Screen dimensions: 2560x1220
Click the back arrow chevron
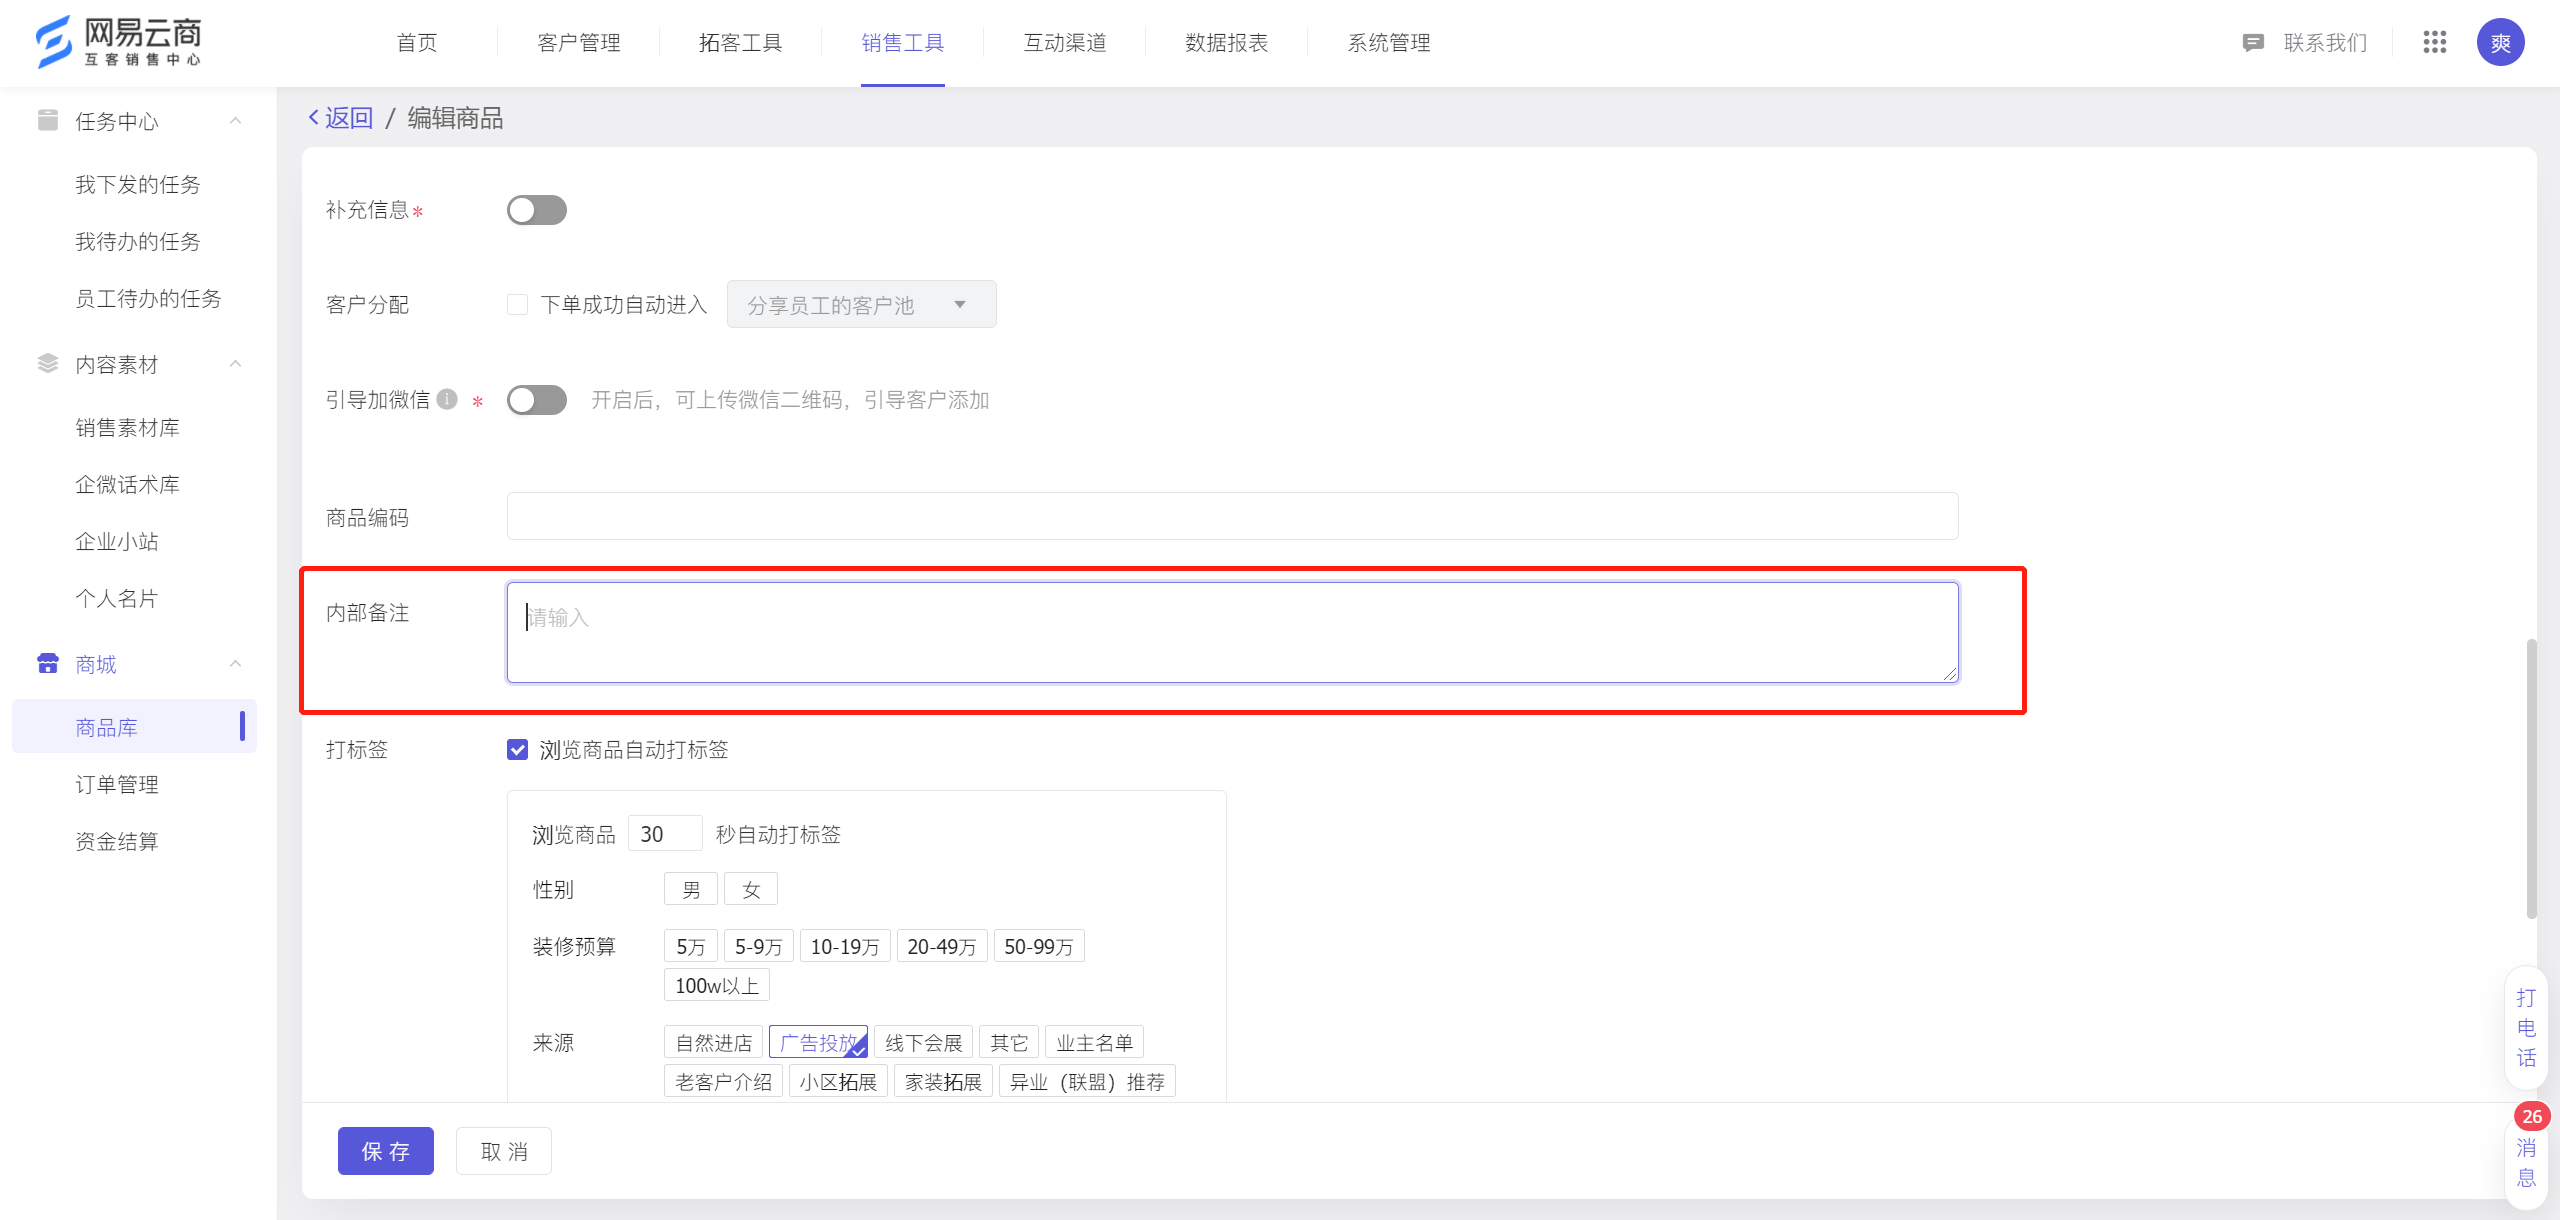314,117
